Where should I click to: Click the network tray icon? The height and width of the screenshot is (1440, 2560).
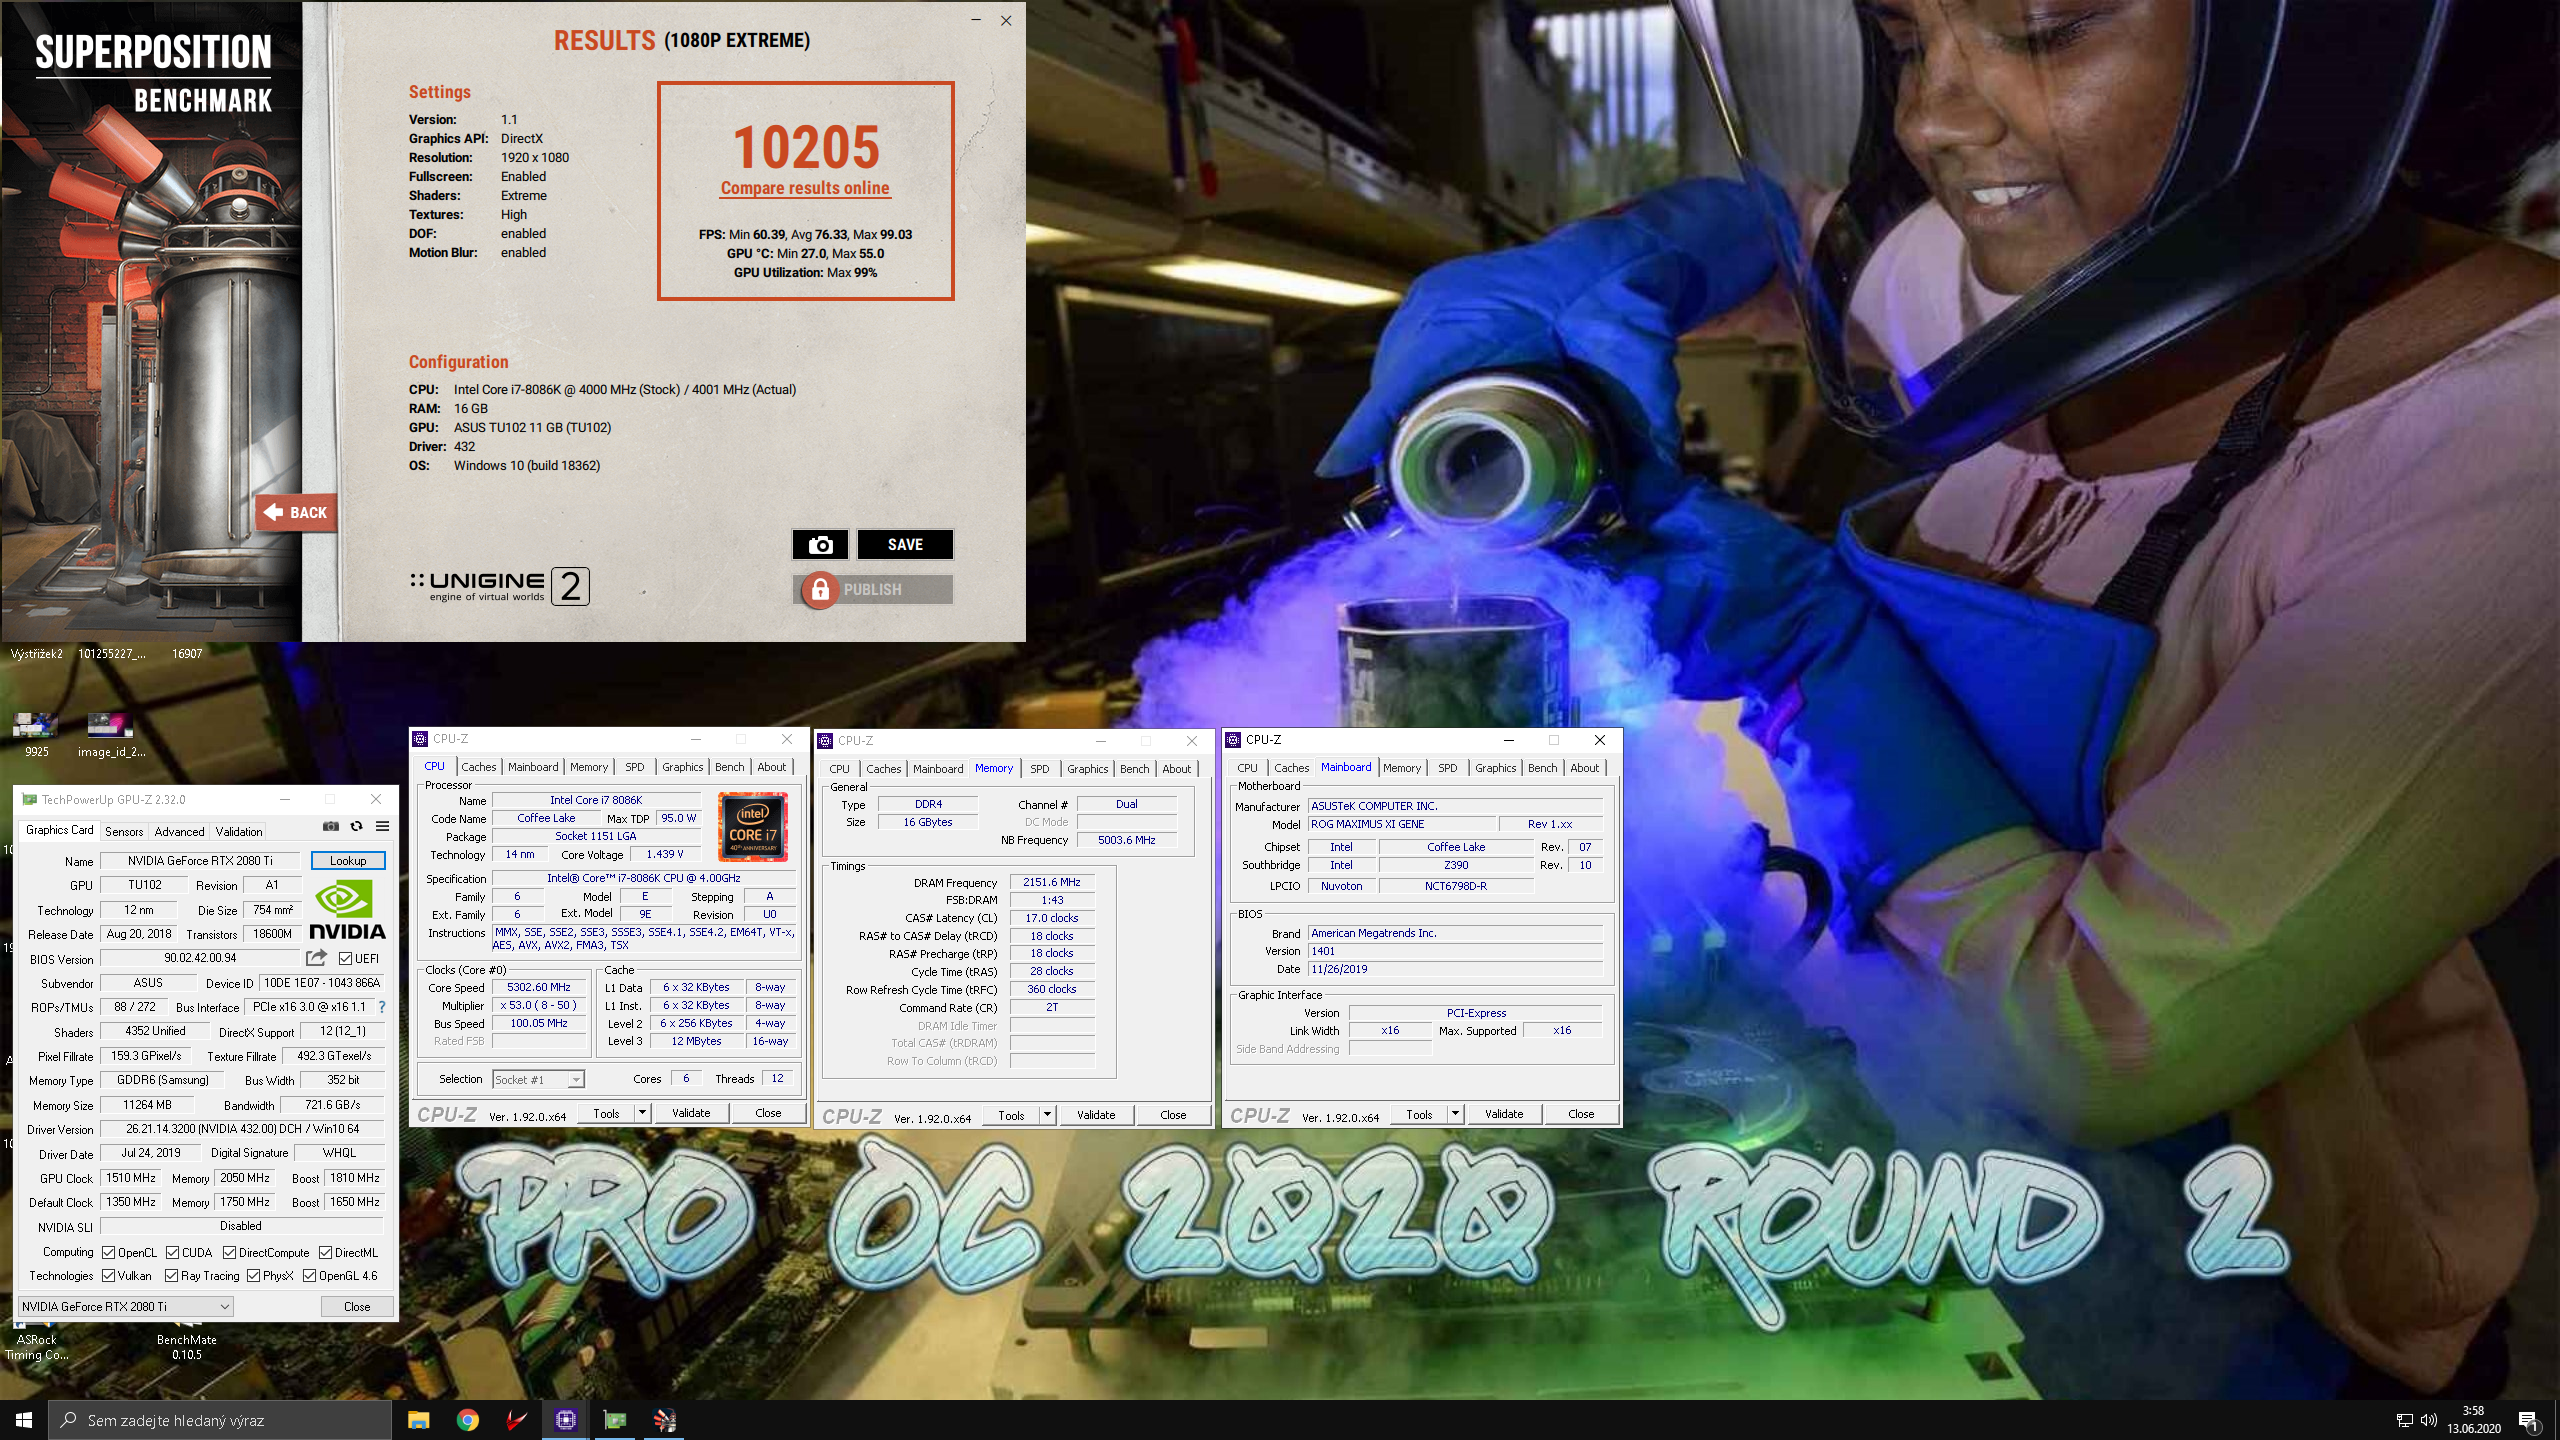click(2405, 1420)
